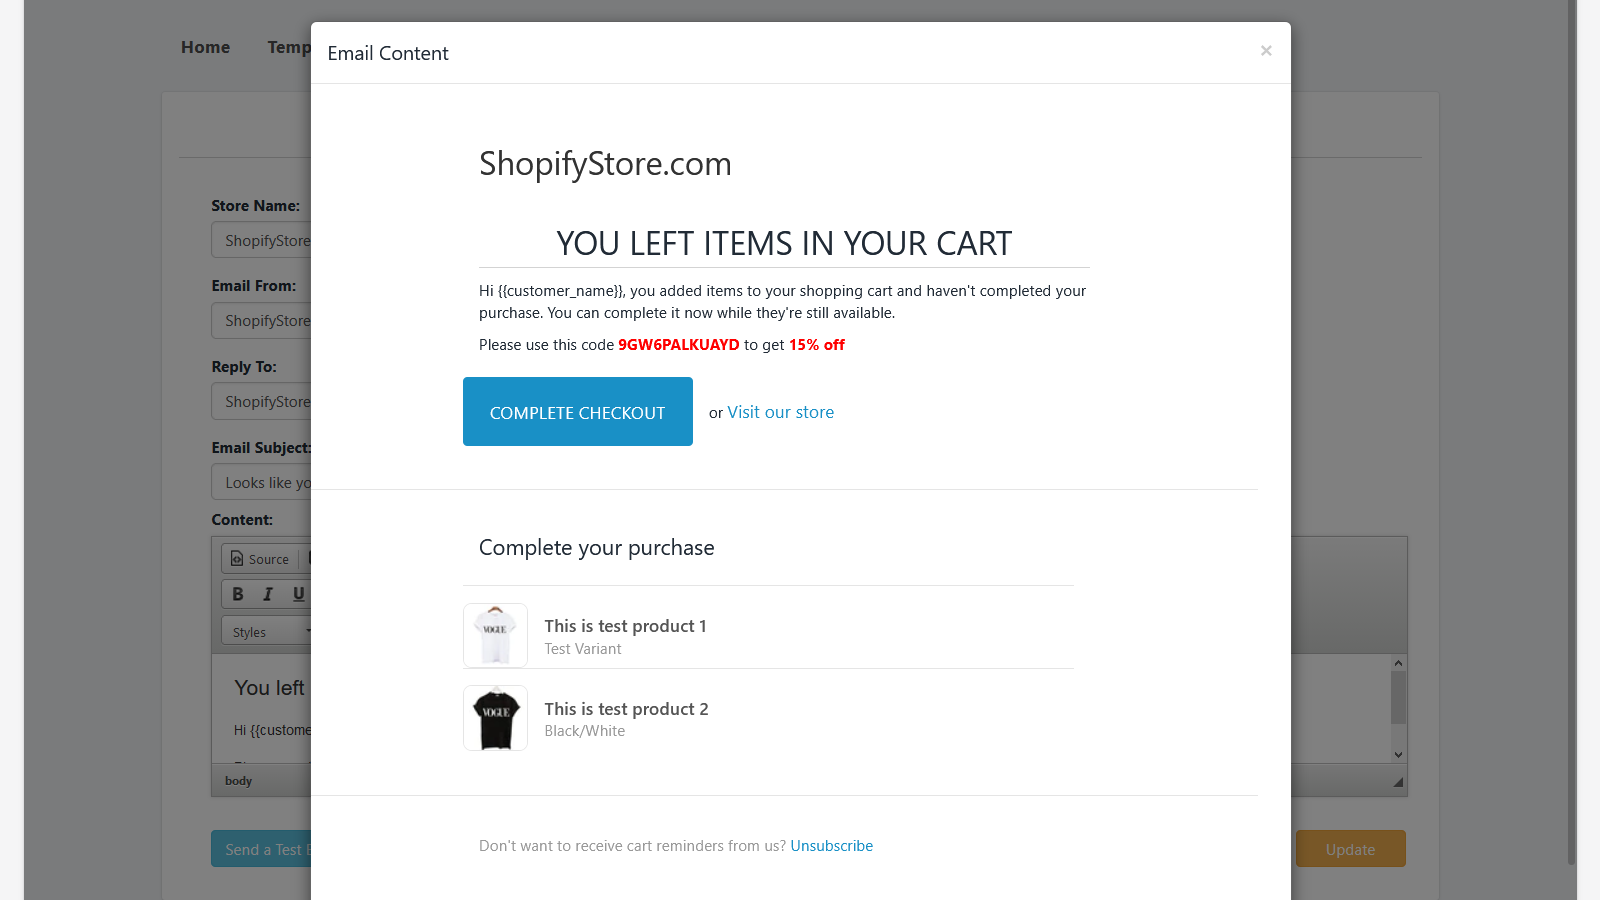Open the Styles dropdown in the editor
Image resolution: width=1600 pixels, height=900 pixels.
coord(265,631)
